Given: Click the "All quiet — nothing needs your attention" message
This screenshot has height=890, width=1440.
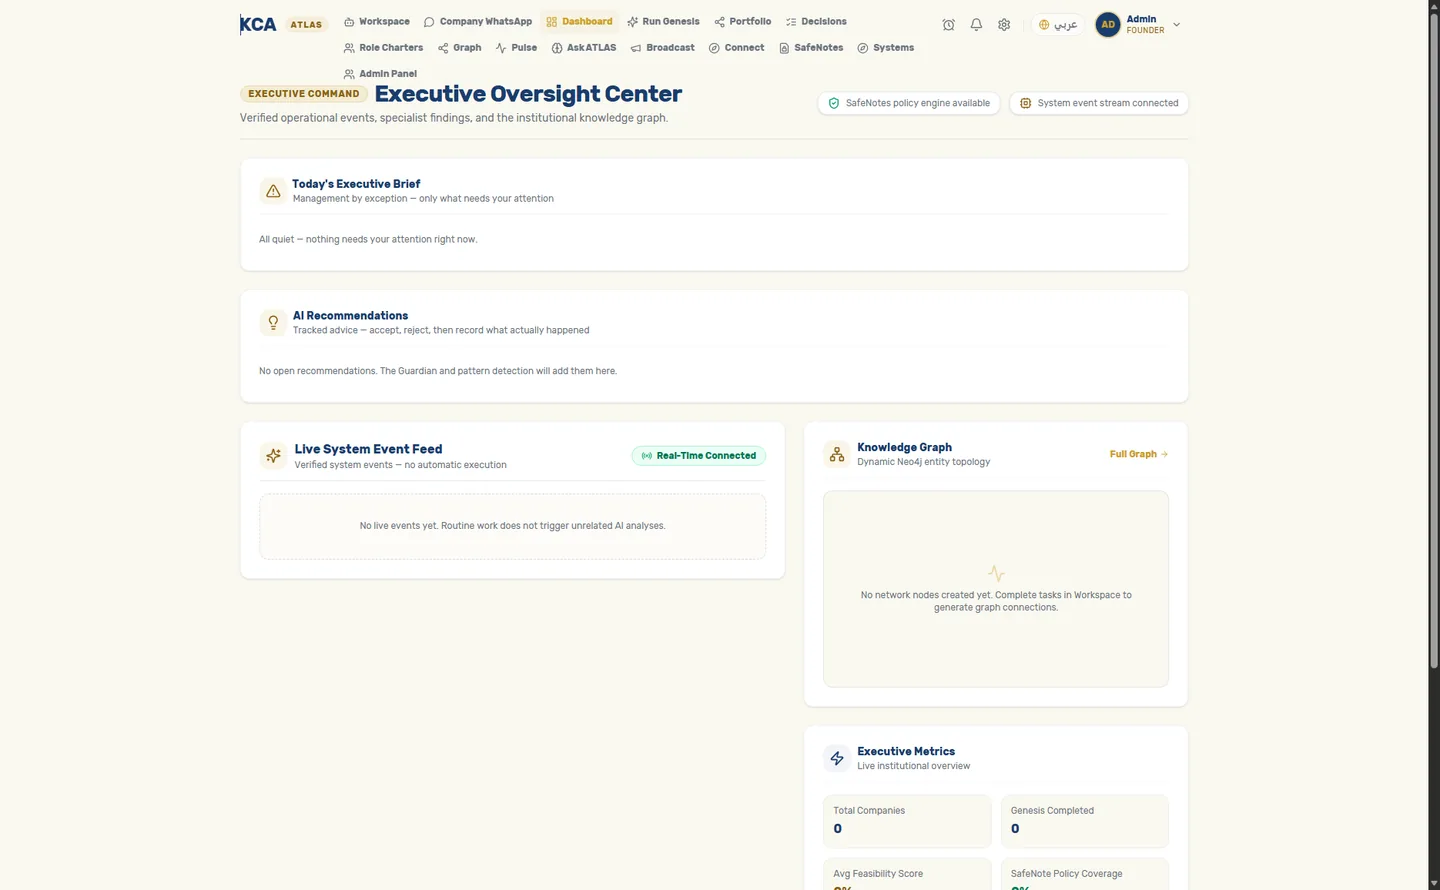Looking at the screenshot, I should 368,240.
